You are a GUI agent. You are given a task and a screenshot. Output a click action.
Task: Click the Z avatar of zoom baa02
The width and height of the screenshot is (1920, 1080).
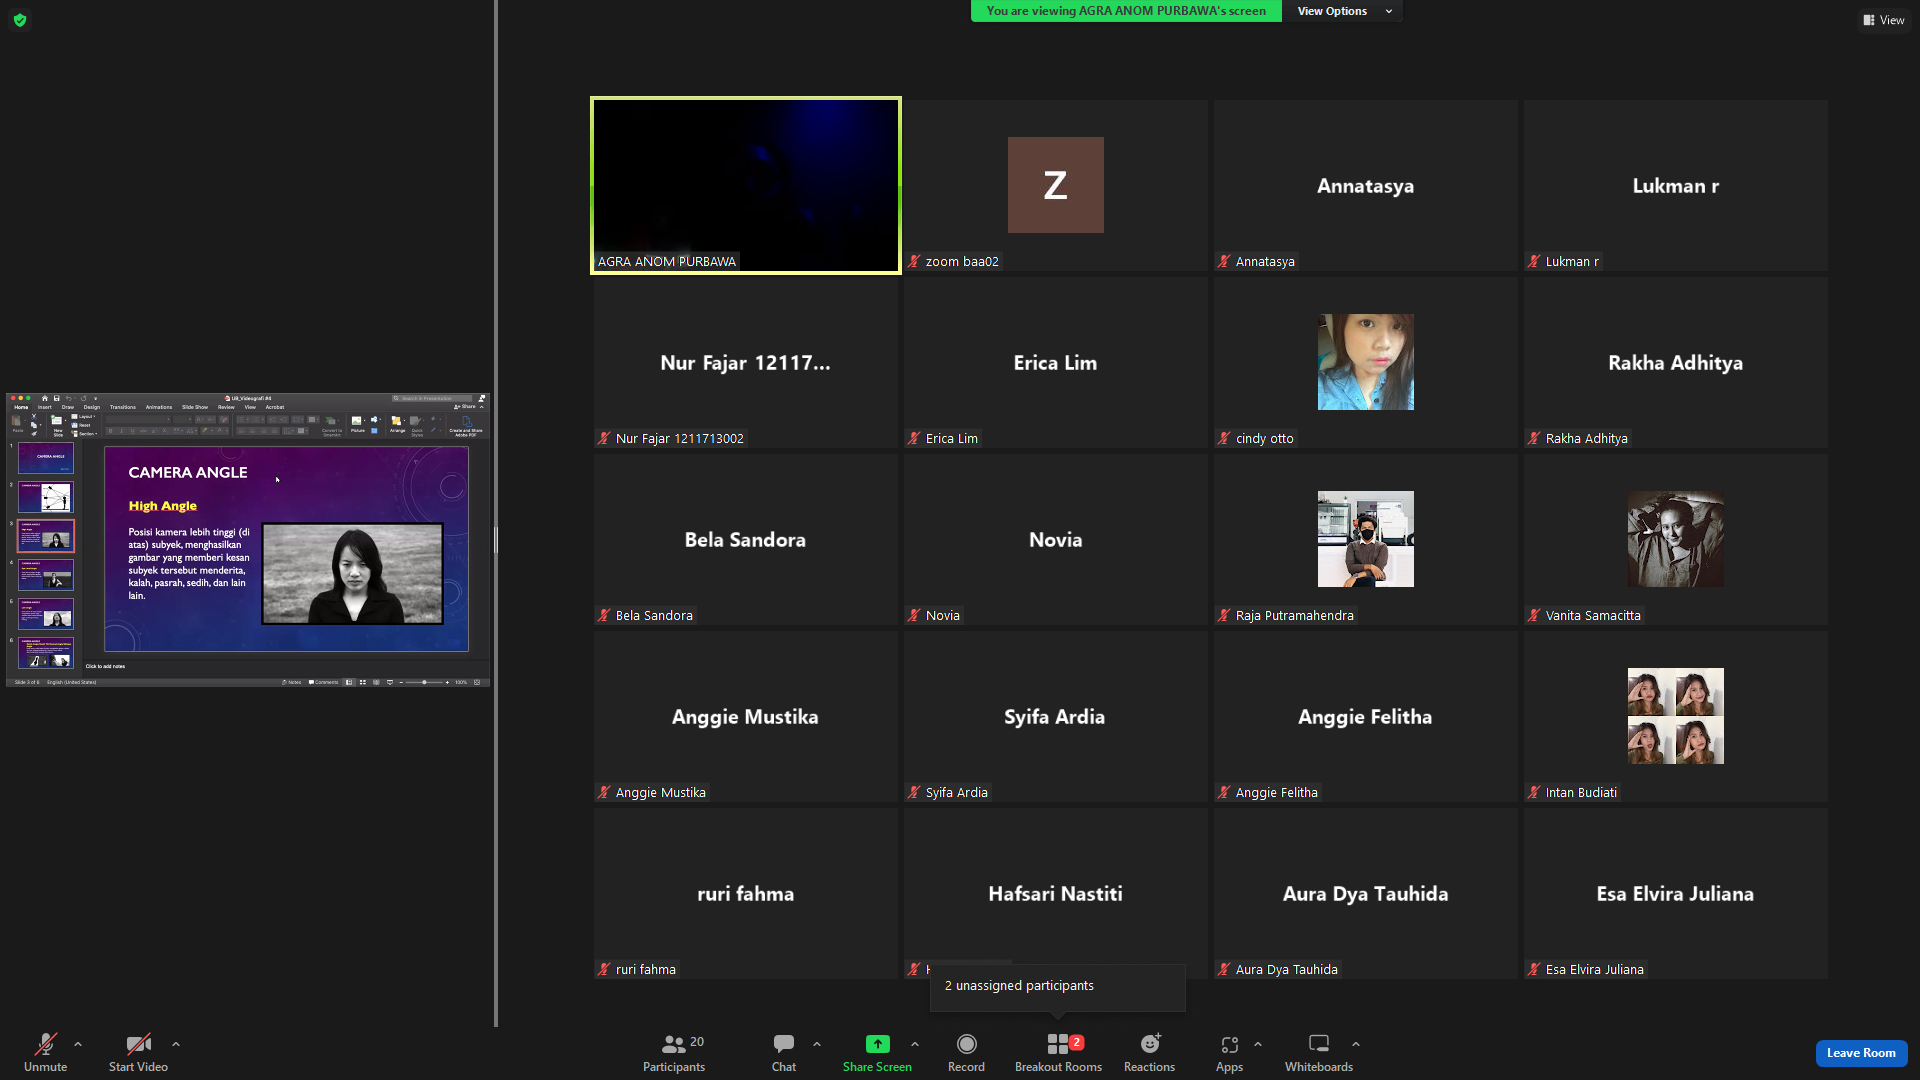click(x=1055, y=185)
